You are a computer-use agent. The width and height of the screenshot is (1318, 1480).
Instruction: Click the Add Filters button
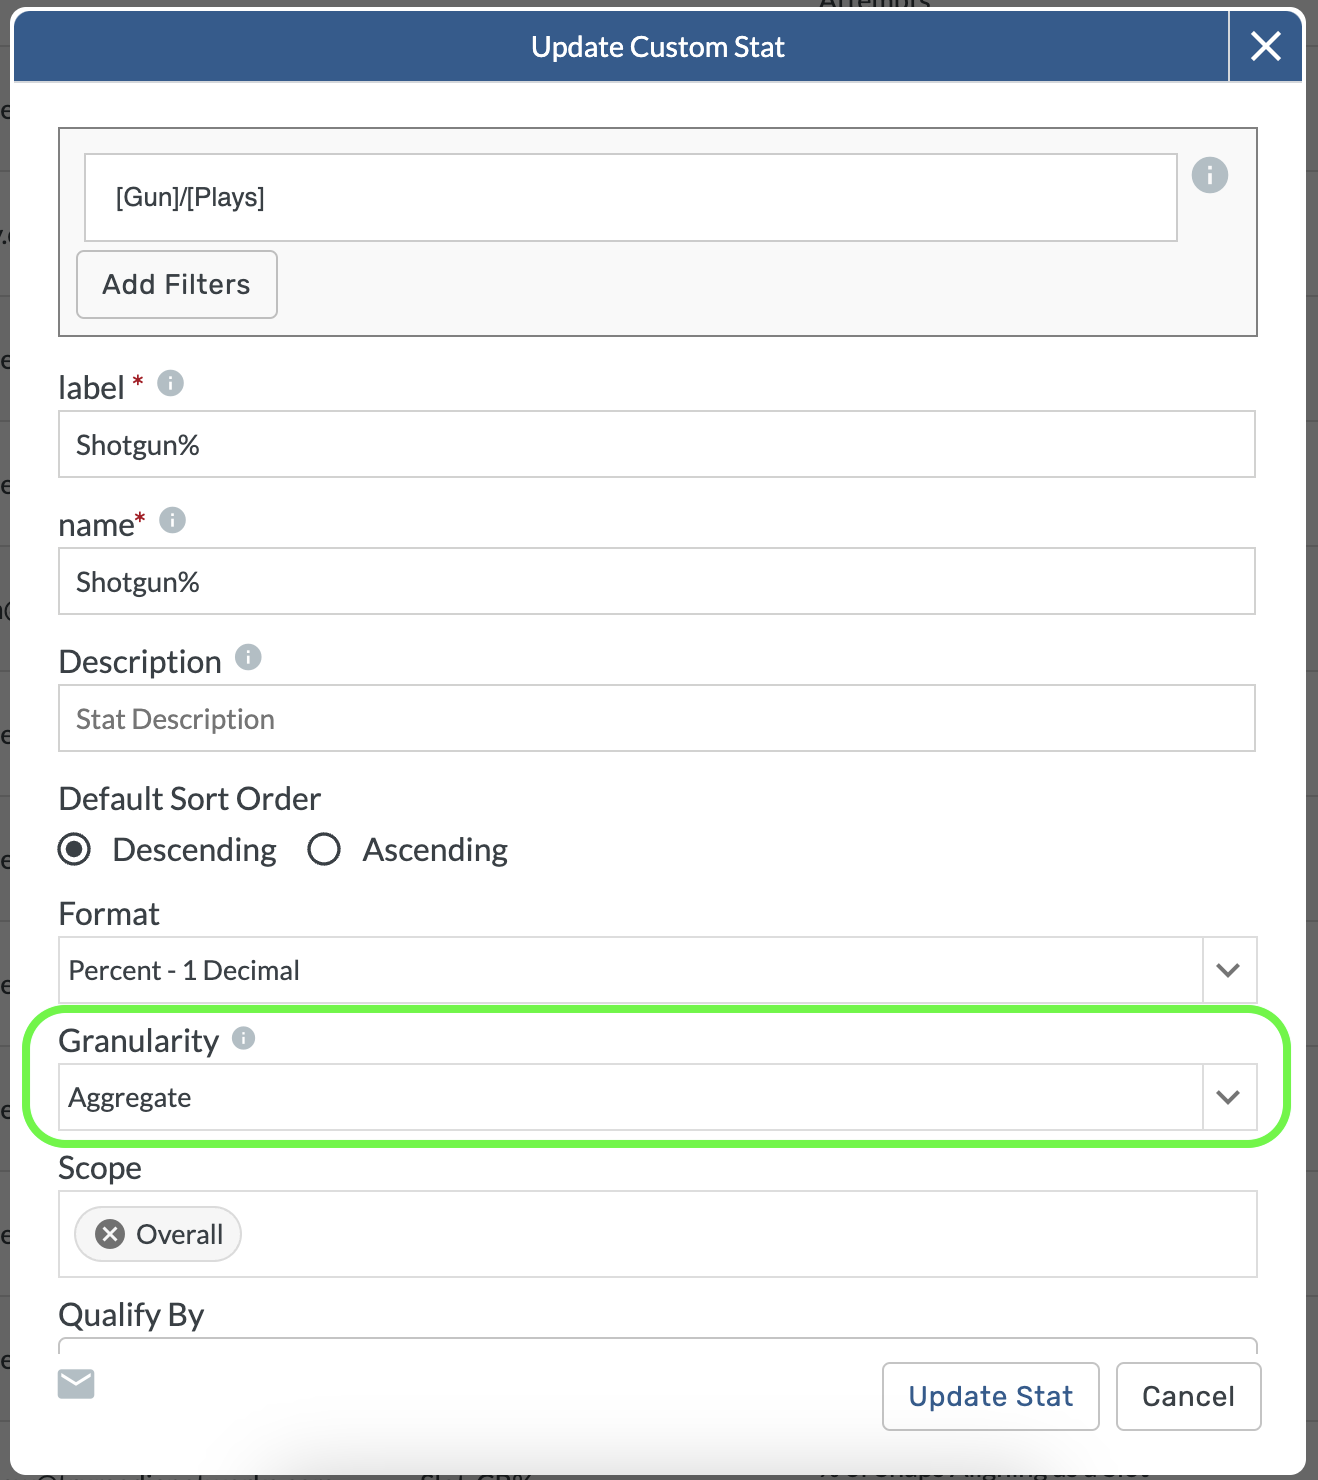click(177, 284)
